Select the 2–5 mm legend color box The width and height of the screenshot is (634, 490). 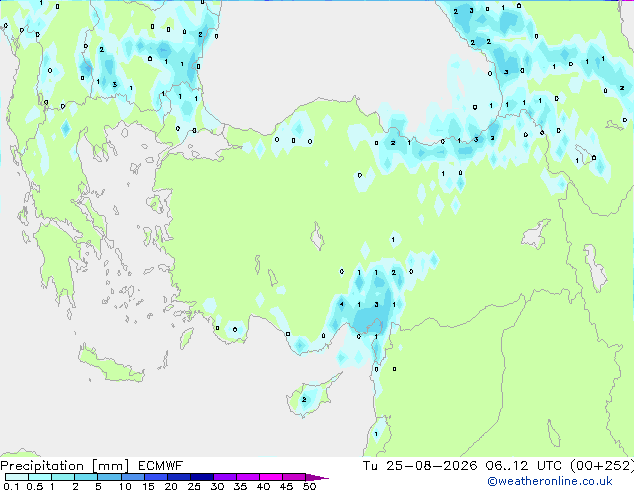(x=86, y=477)
